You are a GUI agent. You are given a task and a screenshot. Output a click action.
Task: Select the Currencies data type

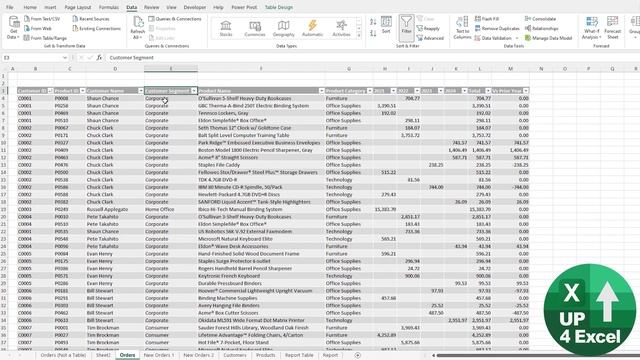point(255,29)
